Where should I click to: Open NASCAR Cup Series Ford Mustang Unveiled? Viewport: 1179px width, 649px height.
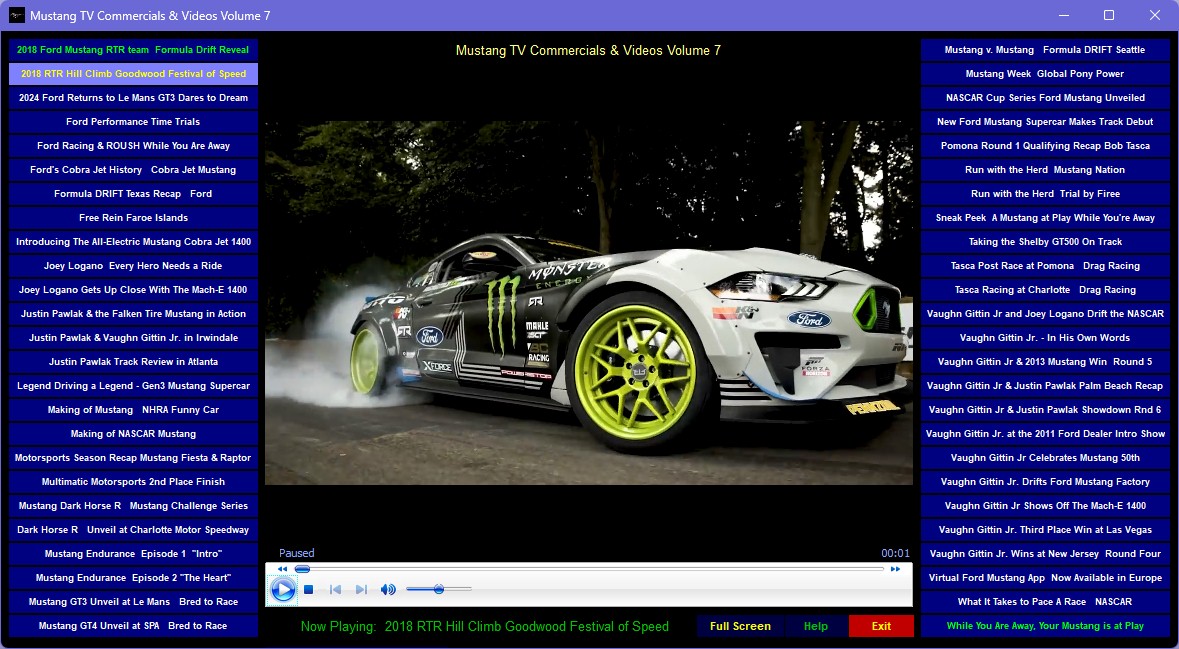pos(1045,98)
